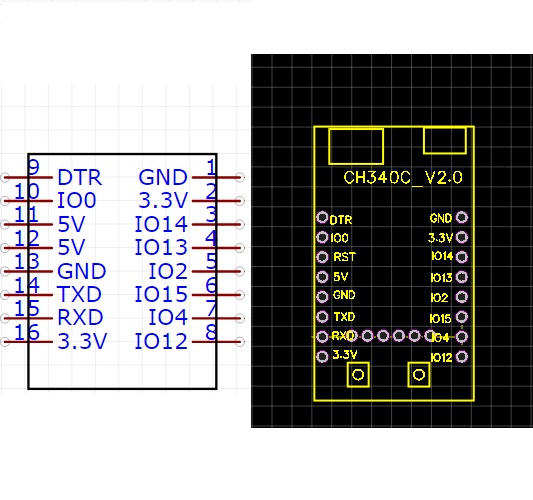Select the IO0 label in schematic symbol
This screenshot has height=500, width=533.
pos(77,201)
